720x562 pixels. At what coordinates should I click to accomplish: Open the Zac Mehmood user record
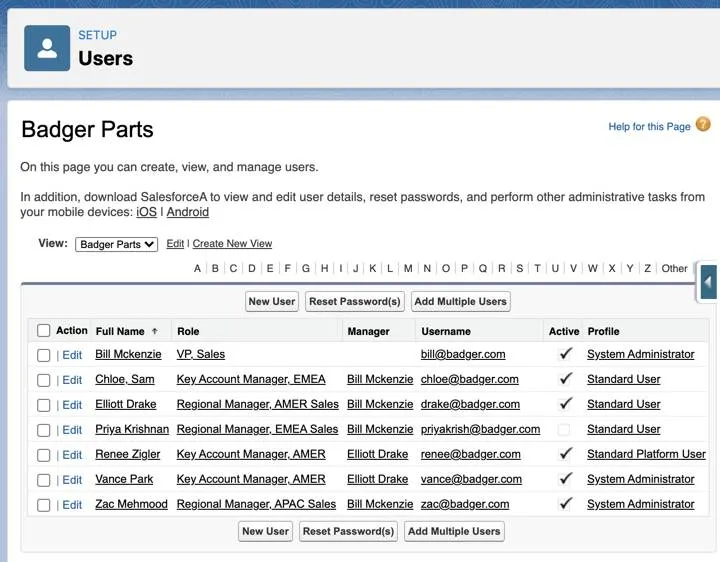pos(131,504)
